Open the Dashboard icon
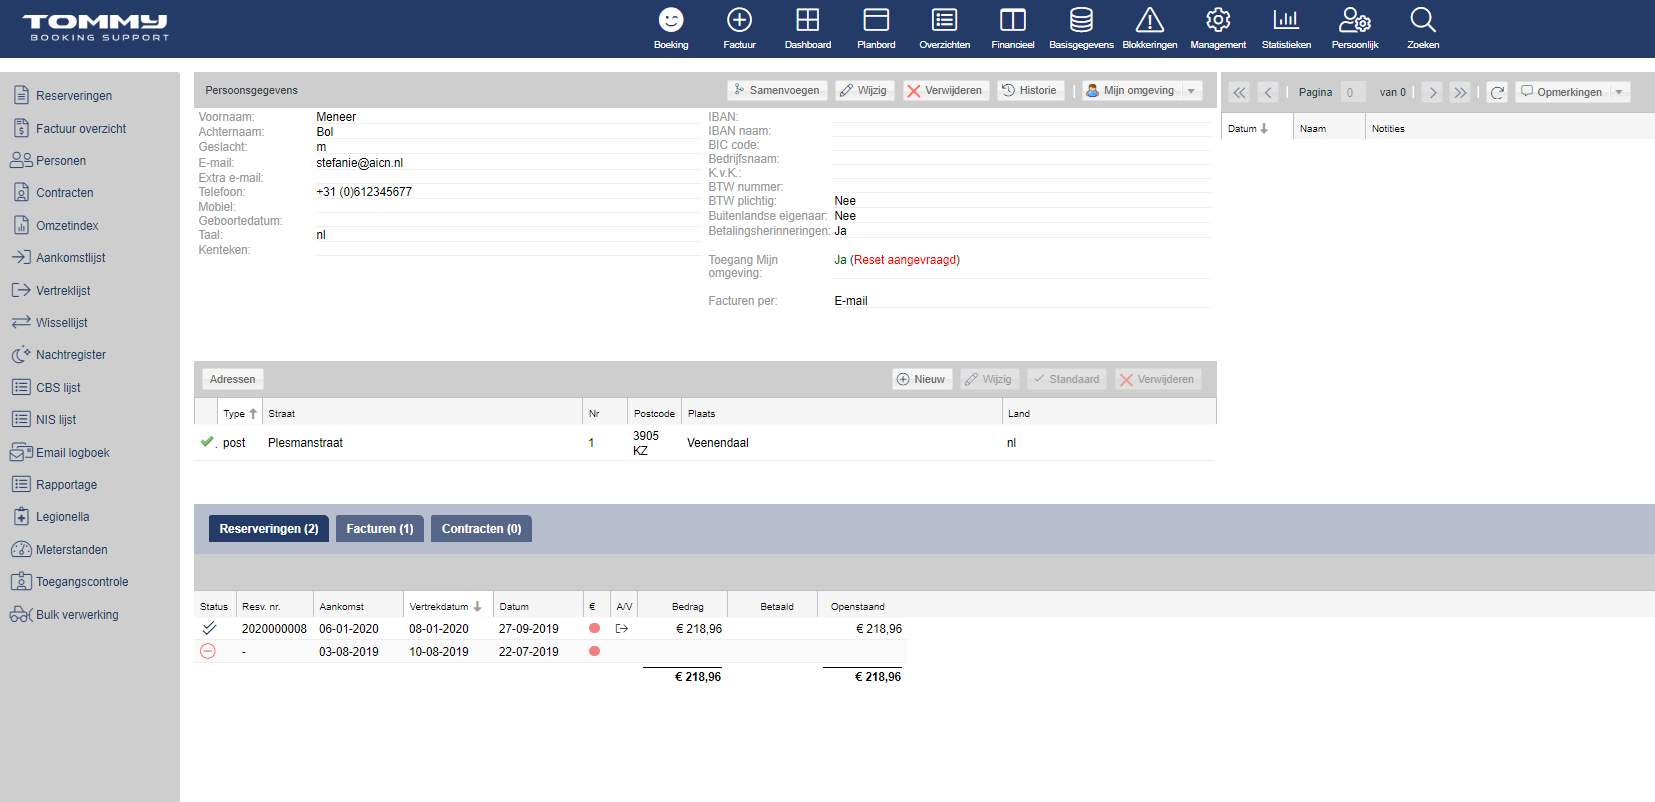 click(808, 20)
